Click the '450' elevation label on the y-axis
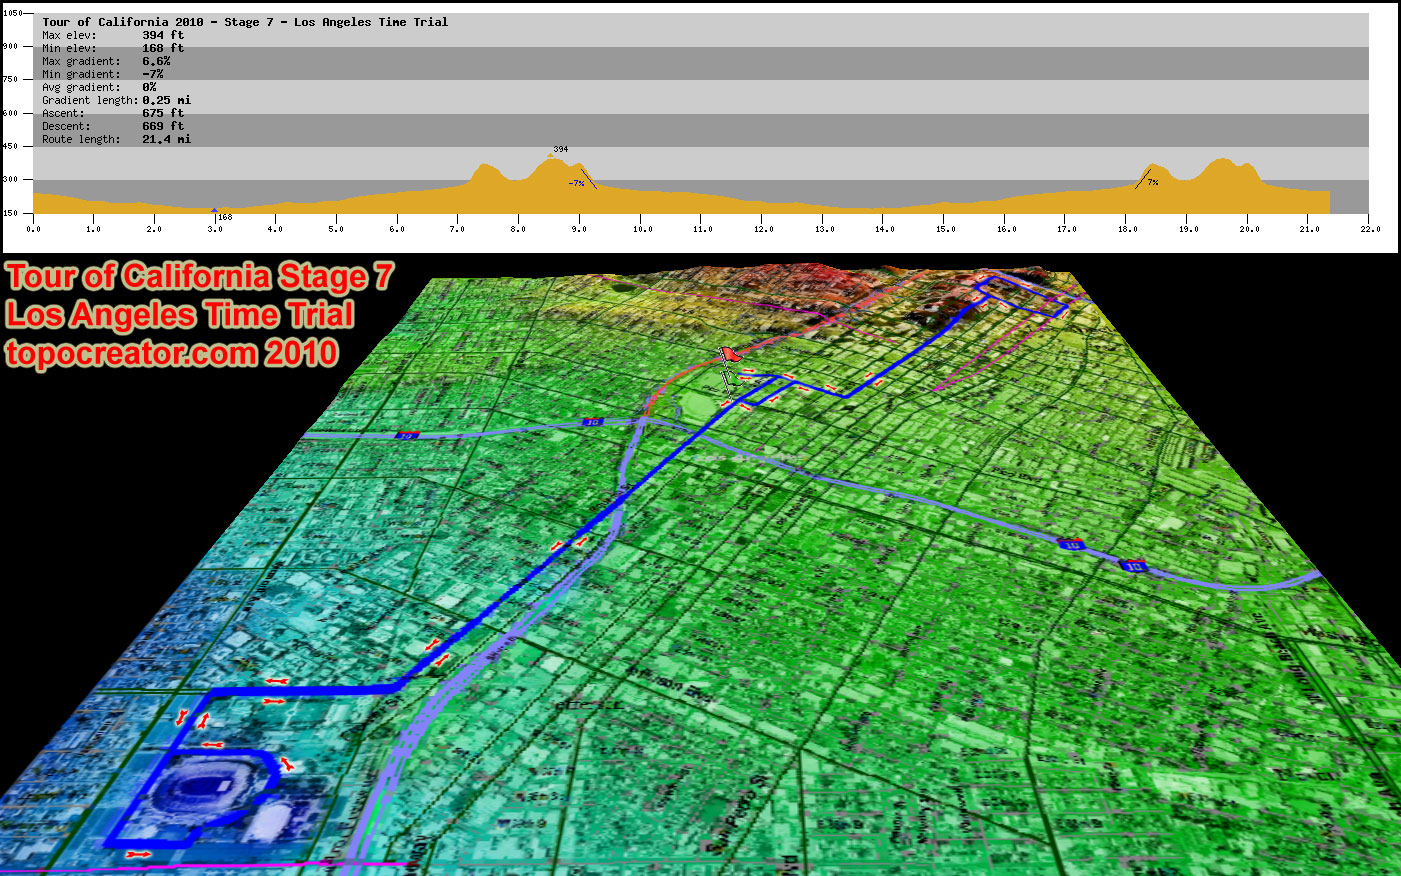Viewport: 1401px width, 876px height. [10, 147]
